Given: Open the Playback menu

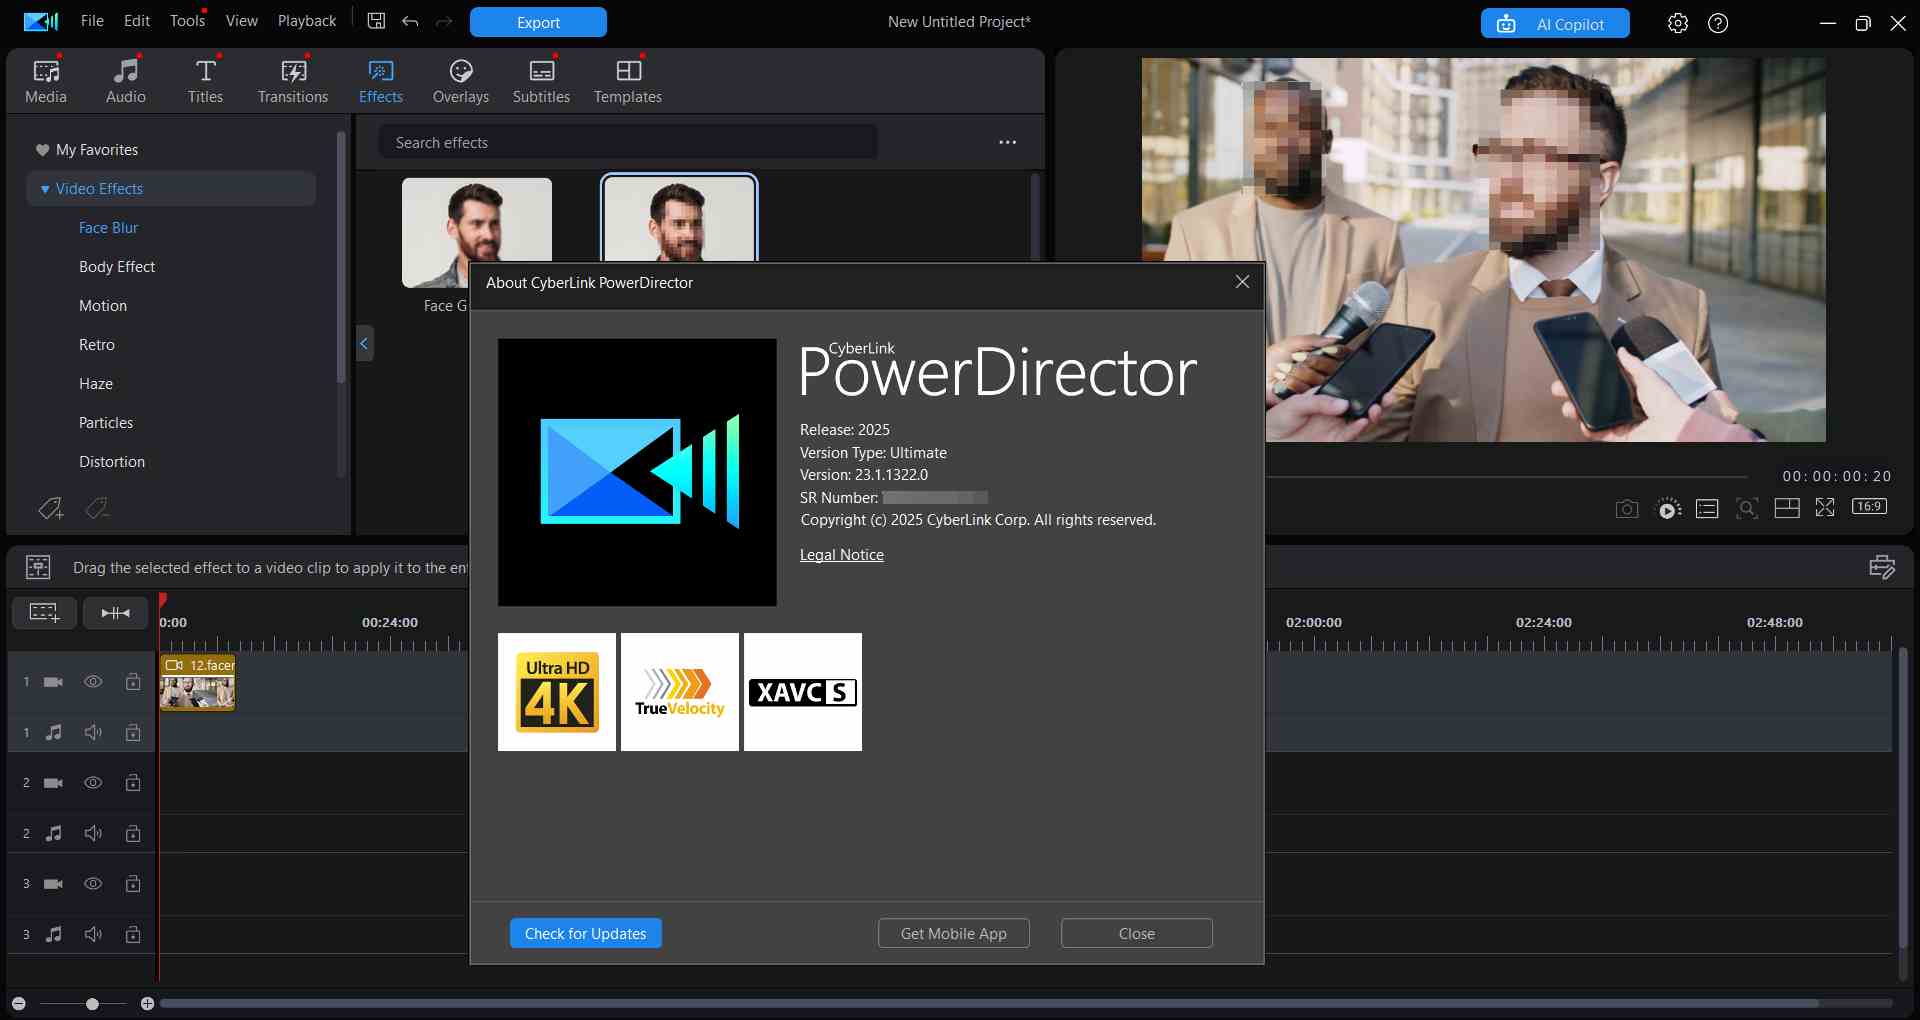Looking at the screenshot, I should coord(307,21).
